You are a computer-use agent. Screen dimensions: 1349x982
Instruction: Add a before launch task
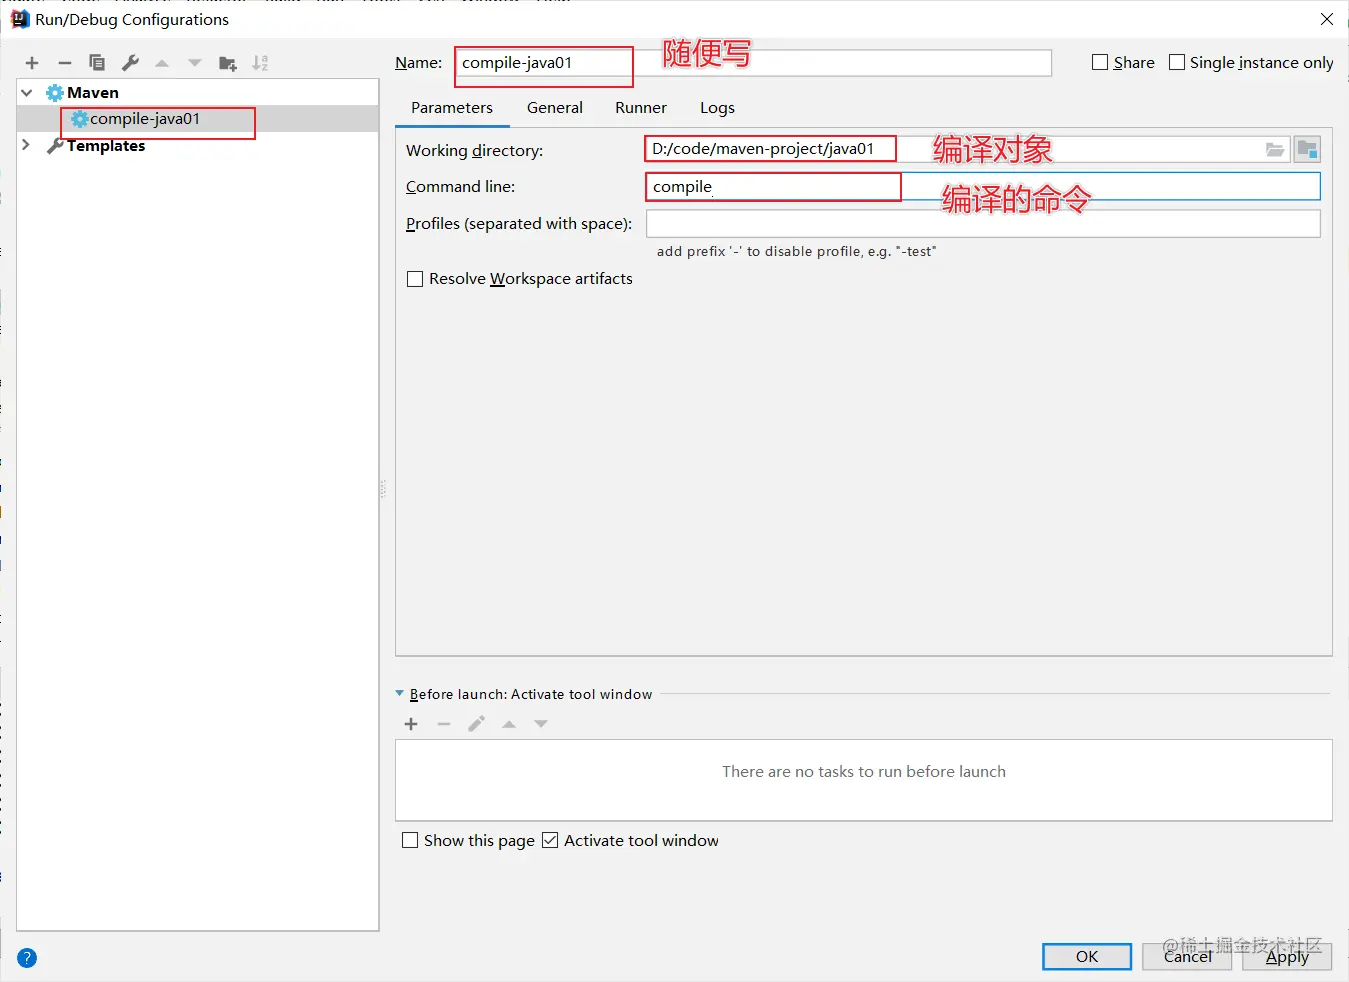[x=411, y=724]
